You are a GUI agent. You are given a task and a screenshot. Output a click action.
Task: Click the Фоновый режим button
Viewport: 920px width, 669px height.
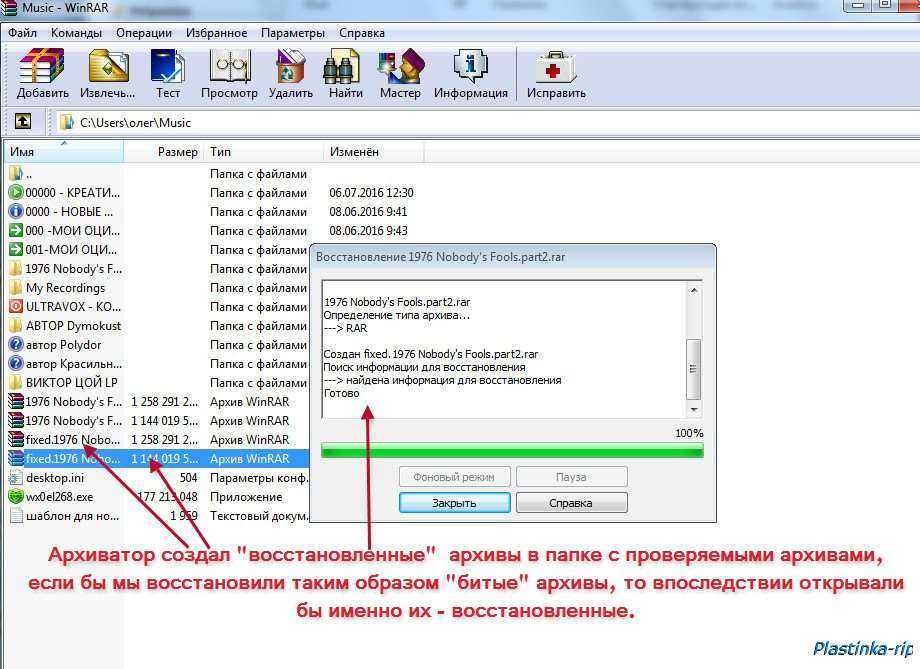click(x=454, y=477)
